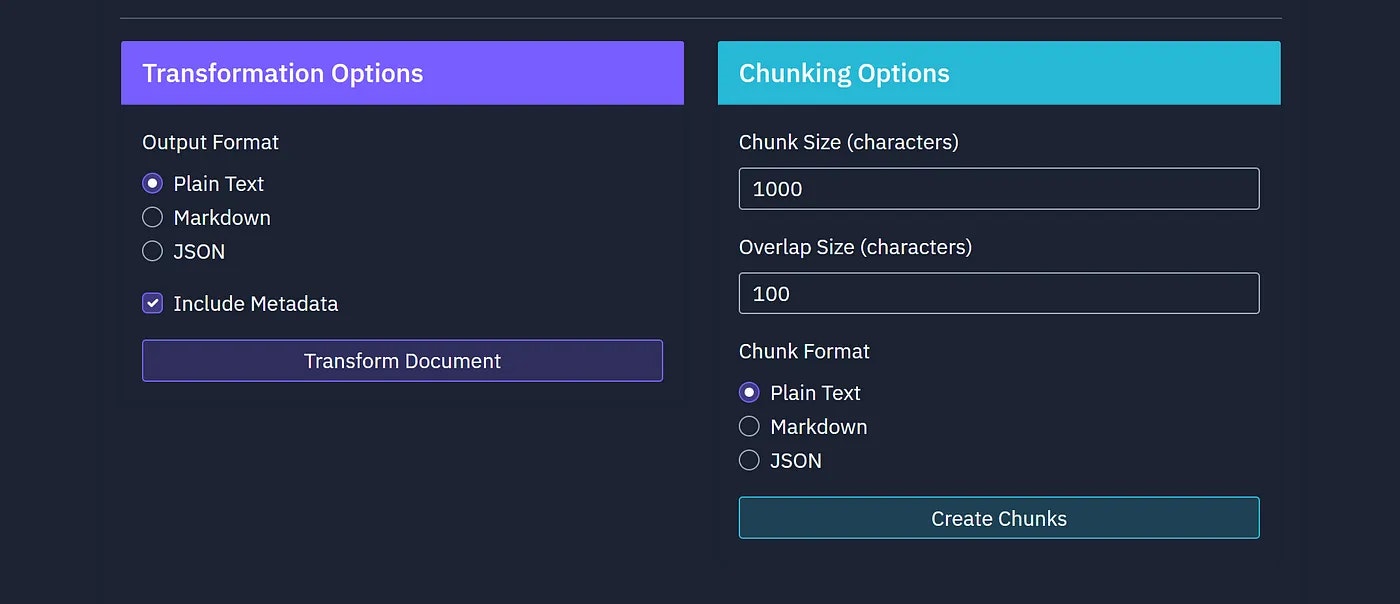Choose JSON radio under Chunk Format
Viewport: 1400px width, 604px height.
(749, 461)
